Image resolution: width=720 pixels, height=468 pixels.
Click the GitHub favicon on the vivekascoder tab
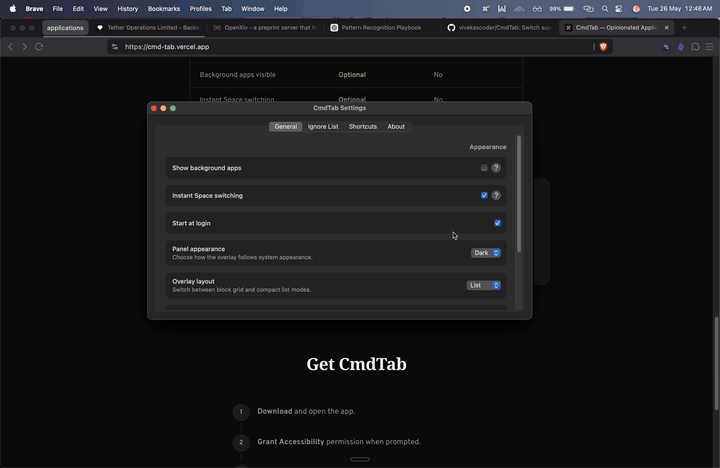[451, 28]
